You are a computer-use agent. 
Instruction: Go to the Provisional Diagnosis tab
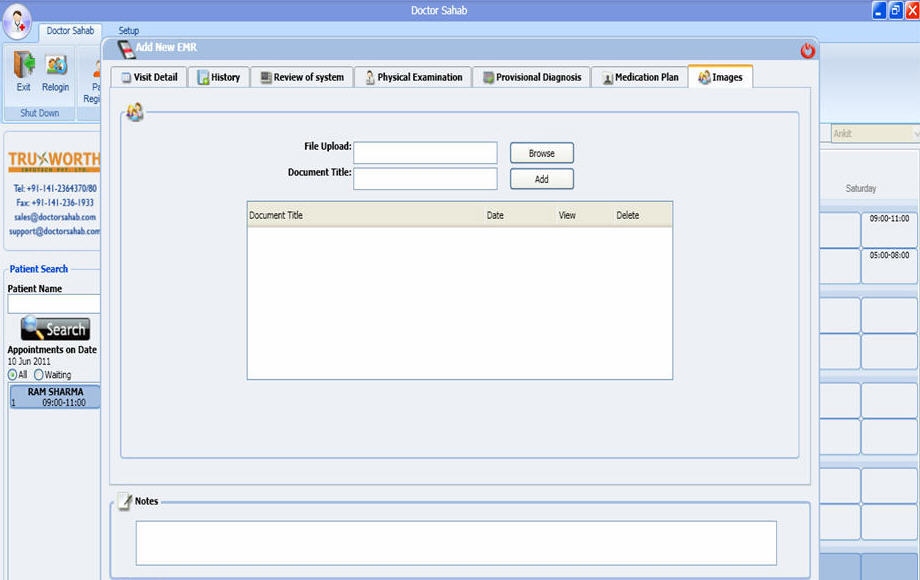pyautogui.click(x=530, y=77)
